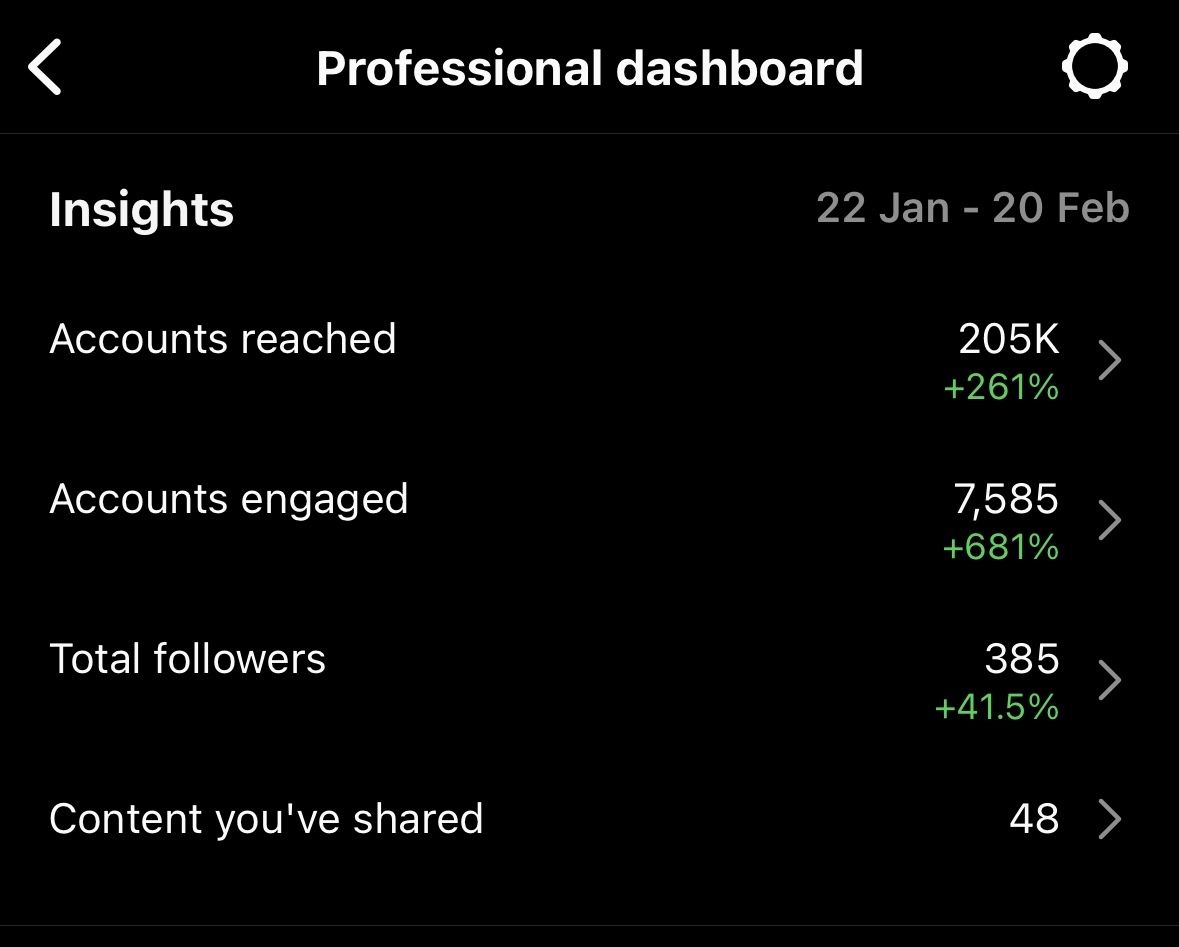
Task: Tap the +41.5% follower growth
Action: pyautogui.click(x=996, y=707)
